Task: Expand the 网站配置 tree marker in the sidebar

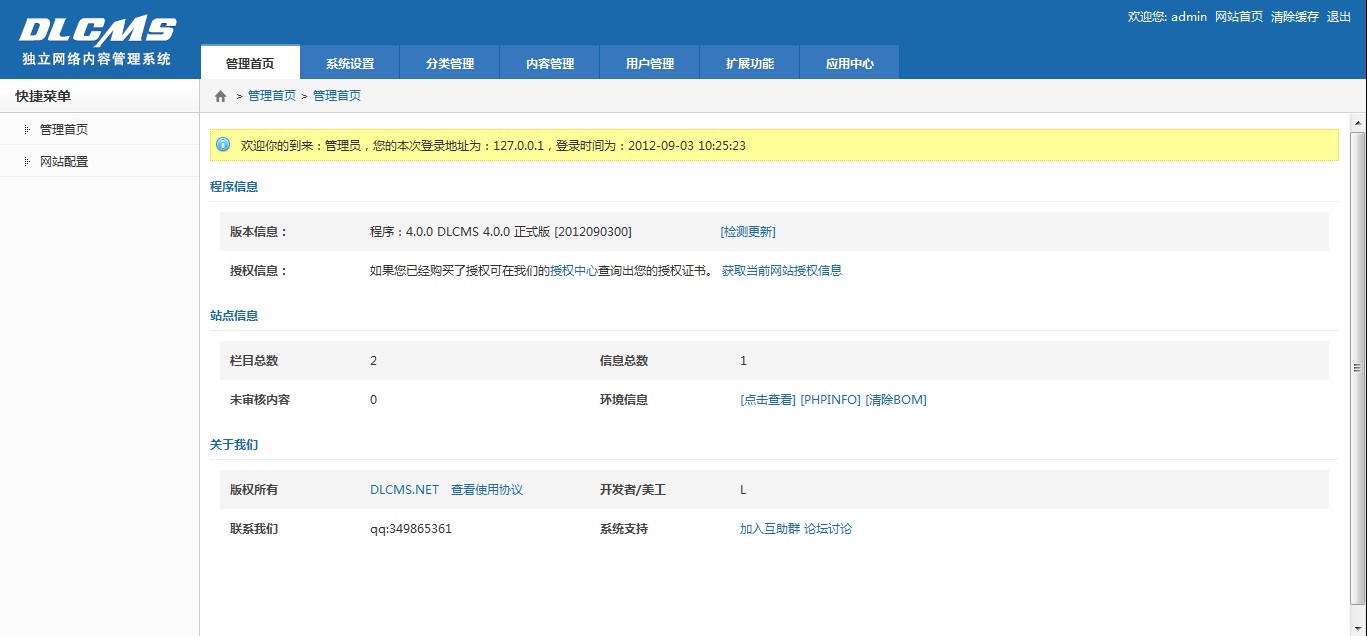Action: tap(27, 161)
